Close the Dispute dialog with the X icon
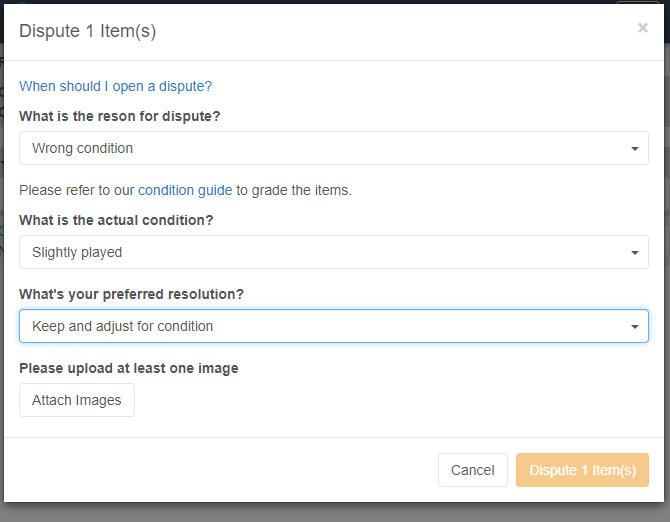 [x=643, y=28]
